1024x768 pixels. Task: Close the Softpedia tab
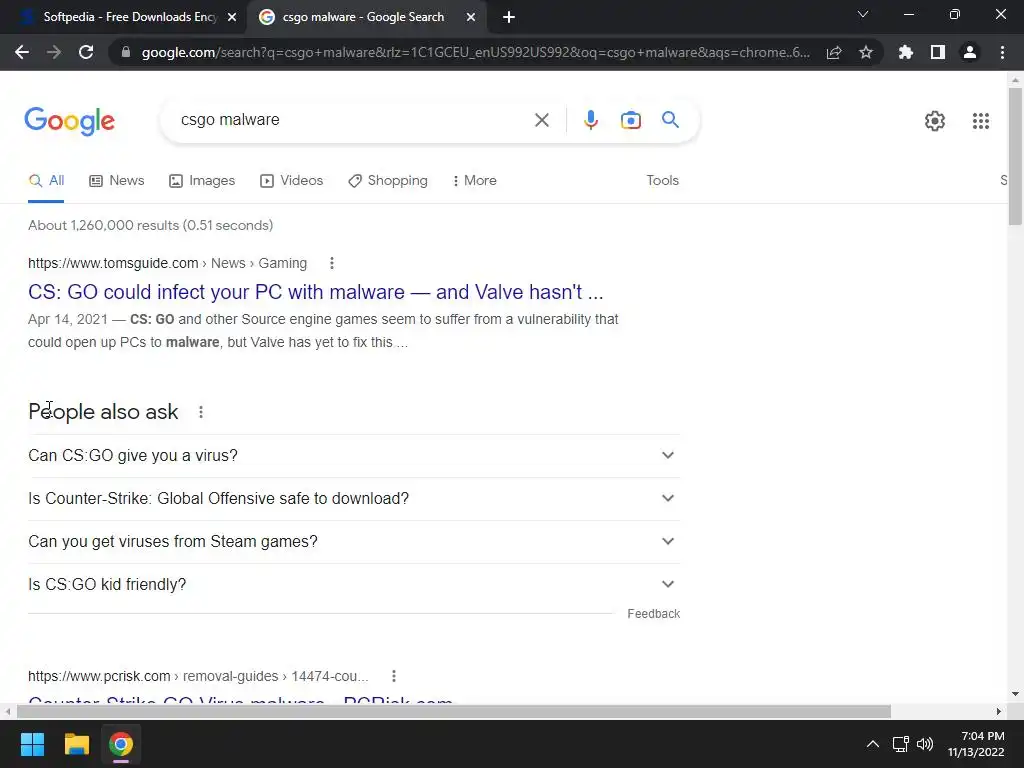pyautogui.click(x=232, y=17)
